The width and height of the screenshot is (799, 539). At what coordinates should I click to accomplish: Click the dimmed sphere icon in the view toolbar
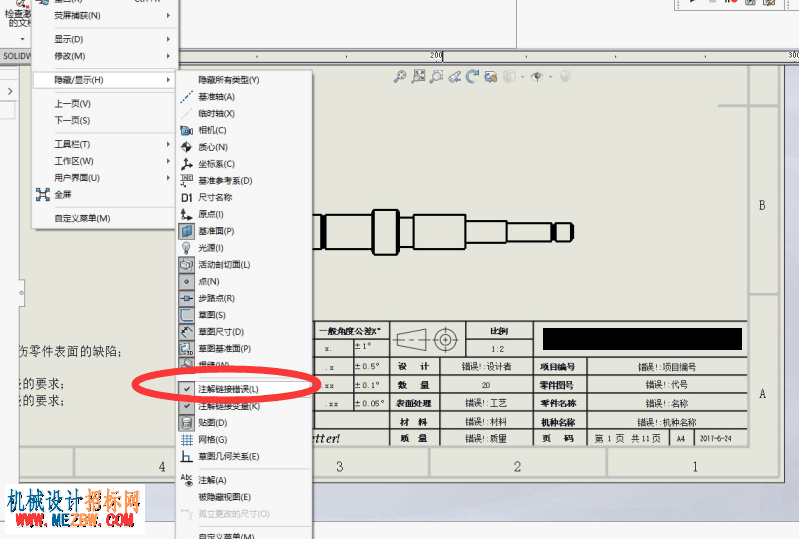point(565,76)
